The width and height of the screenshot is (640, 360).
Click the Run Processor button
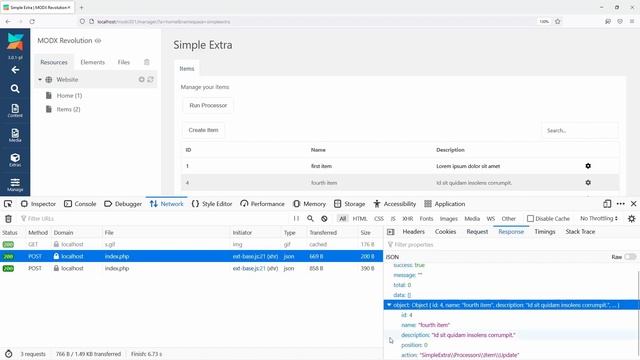(x=208, y=105)
